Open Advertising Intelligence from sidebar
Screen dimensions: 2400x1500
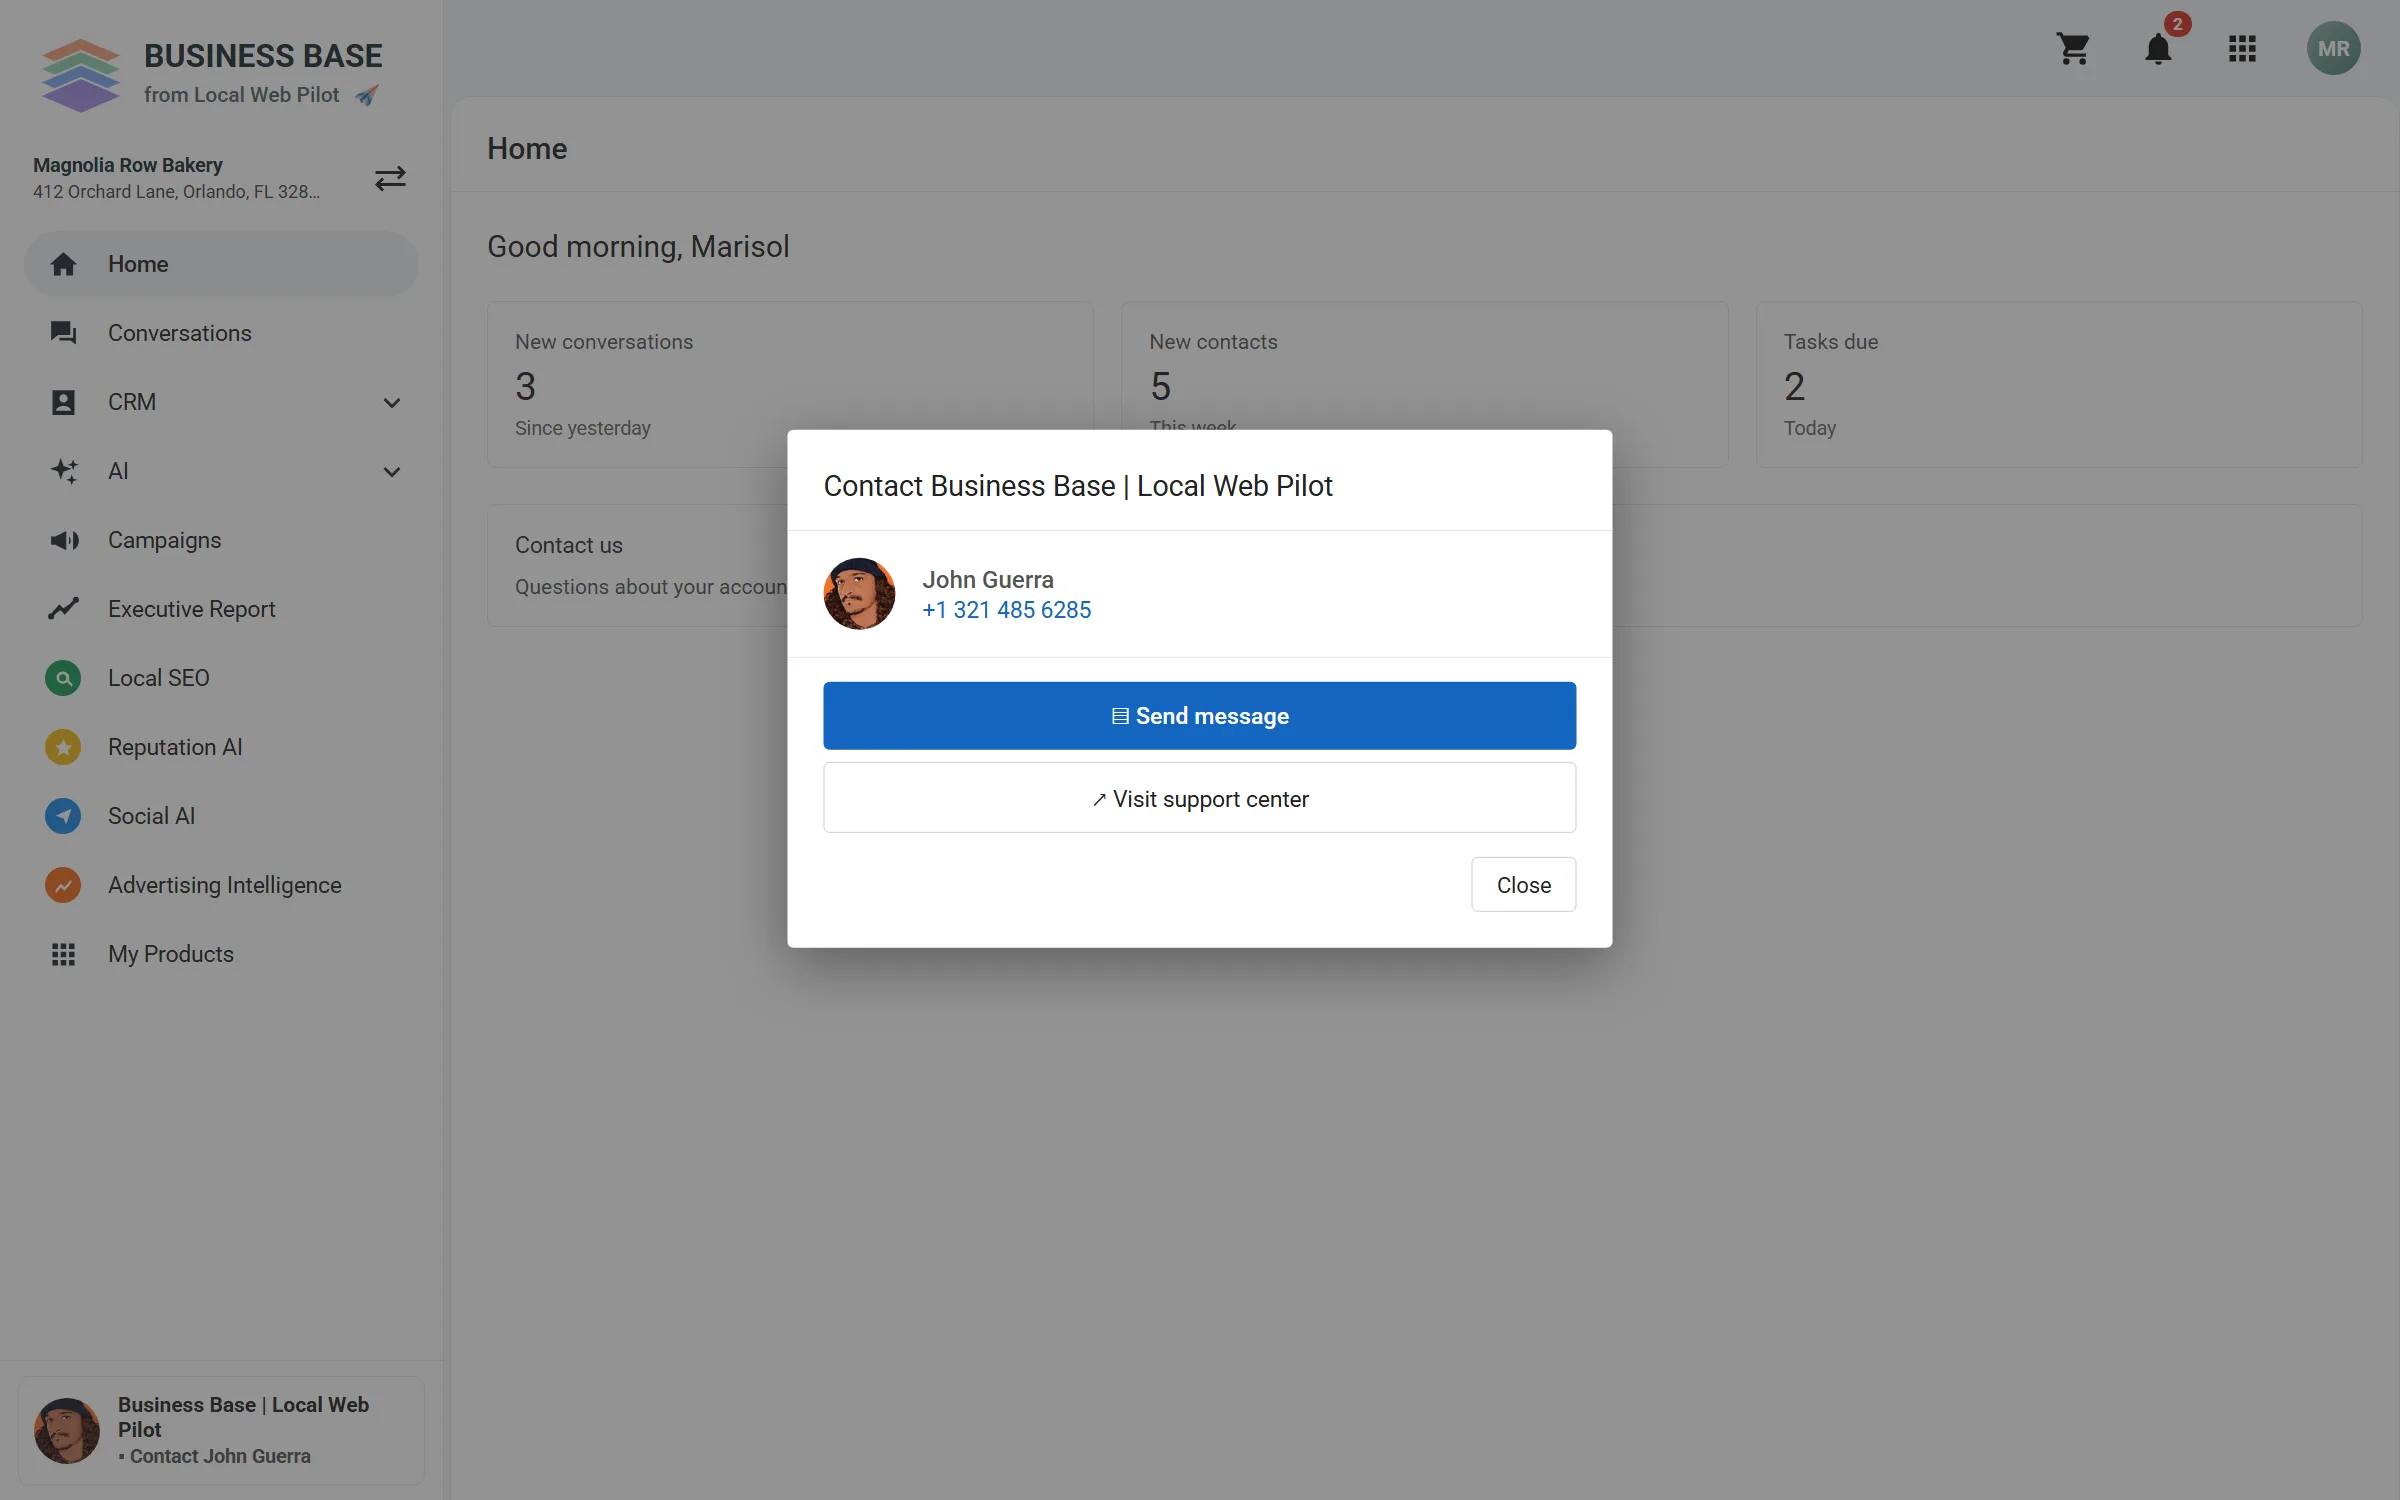coord(221,885)
